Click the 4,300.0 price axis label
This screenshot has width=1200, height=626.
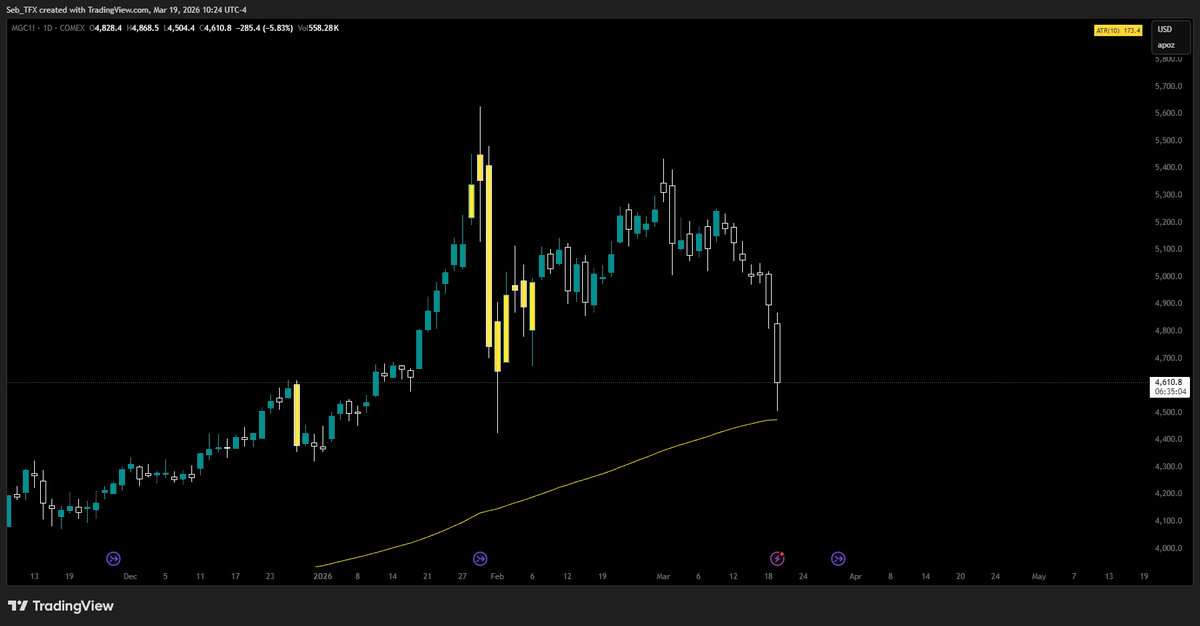tap(1170, 466)
